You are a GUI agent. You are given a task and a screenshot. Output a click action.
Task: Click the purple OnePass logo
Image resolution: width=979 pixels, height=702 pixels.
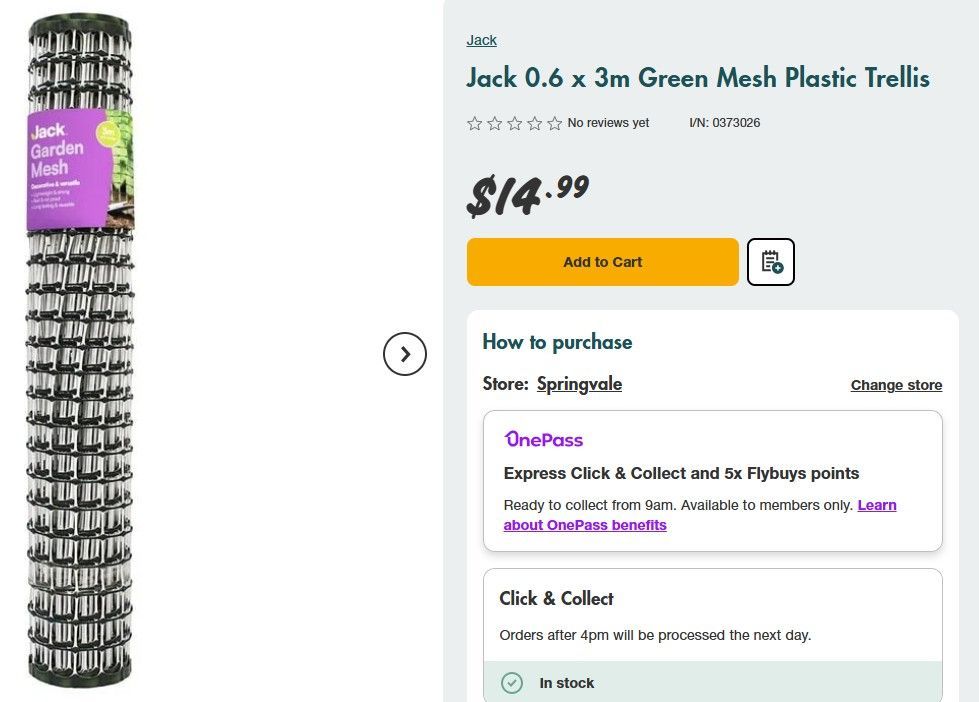tap(543, 440)
